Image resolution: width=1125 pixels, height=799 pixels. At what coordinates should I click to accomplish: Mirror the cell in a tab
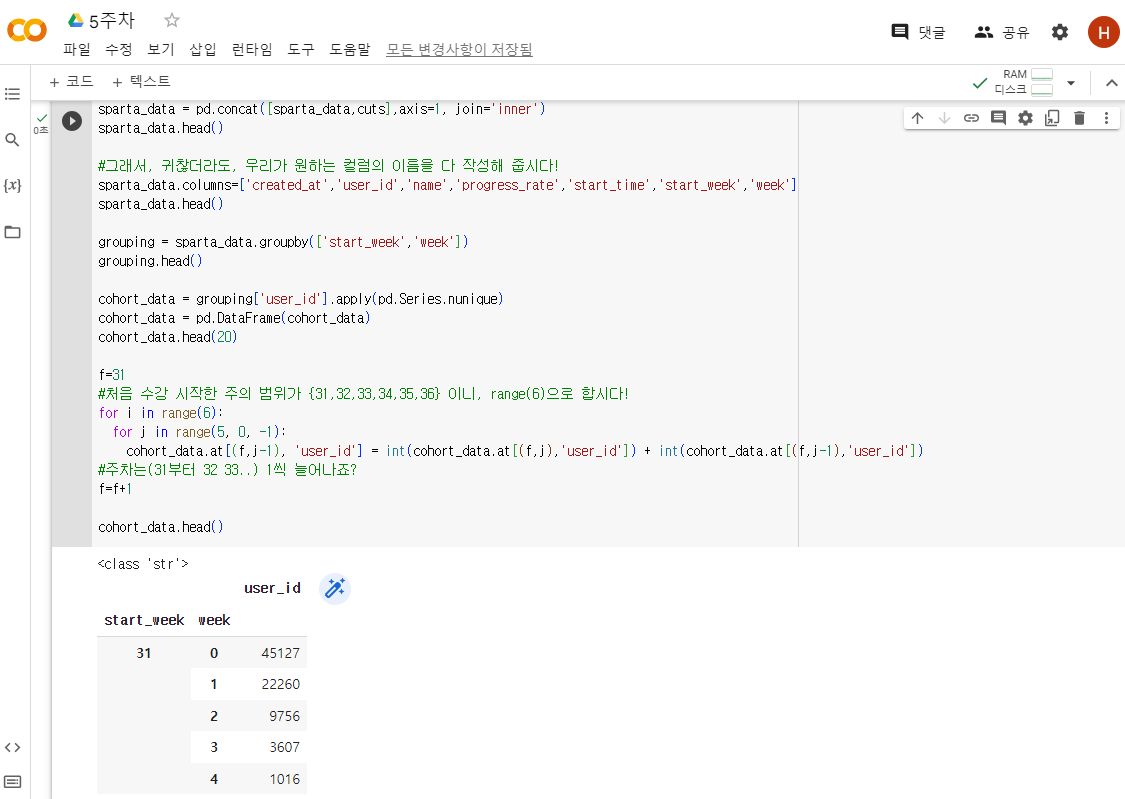click(1052, 118)
